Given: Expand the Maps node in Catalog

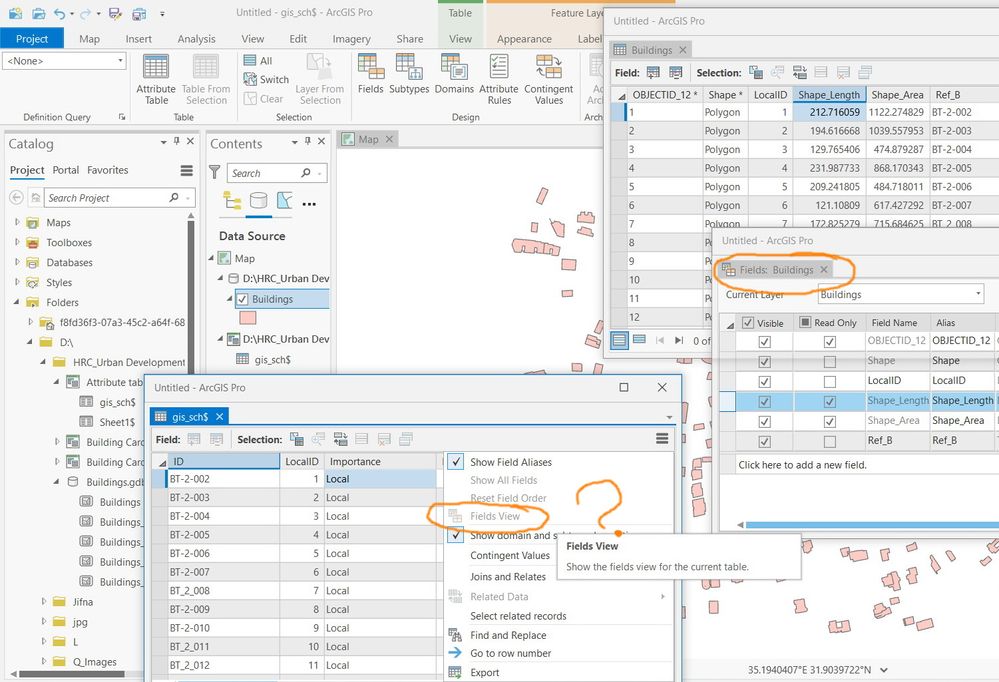Looking at the screenshot, I should (17, 222).
